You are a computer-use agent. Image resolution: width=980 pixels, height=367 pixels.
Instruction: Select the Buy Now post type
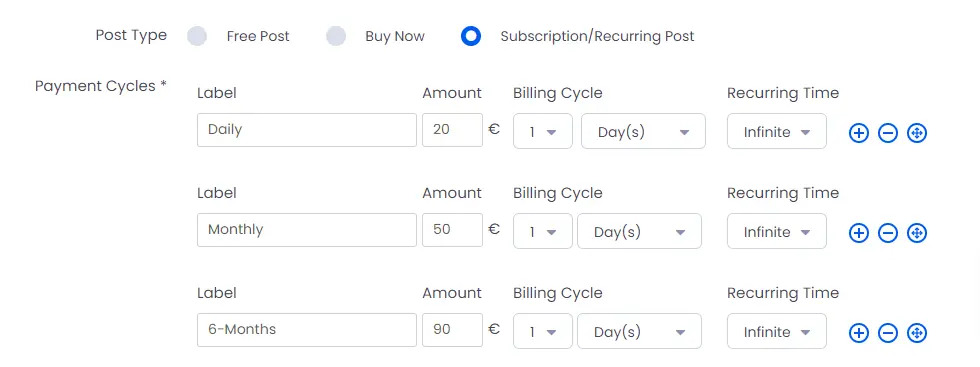pos(336,36)
